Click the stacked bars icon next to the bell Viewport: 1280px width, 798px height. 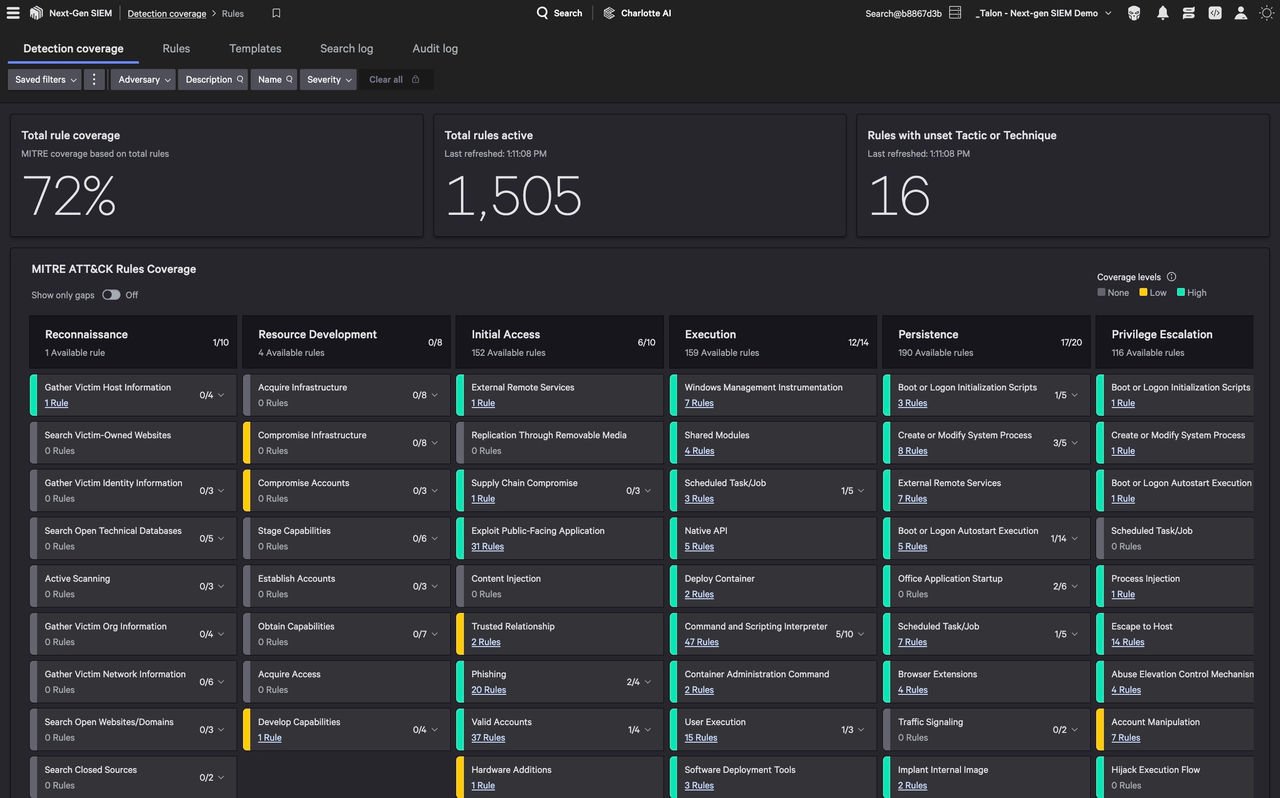click(x=1188, y=13)
